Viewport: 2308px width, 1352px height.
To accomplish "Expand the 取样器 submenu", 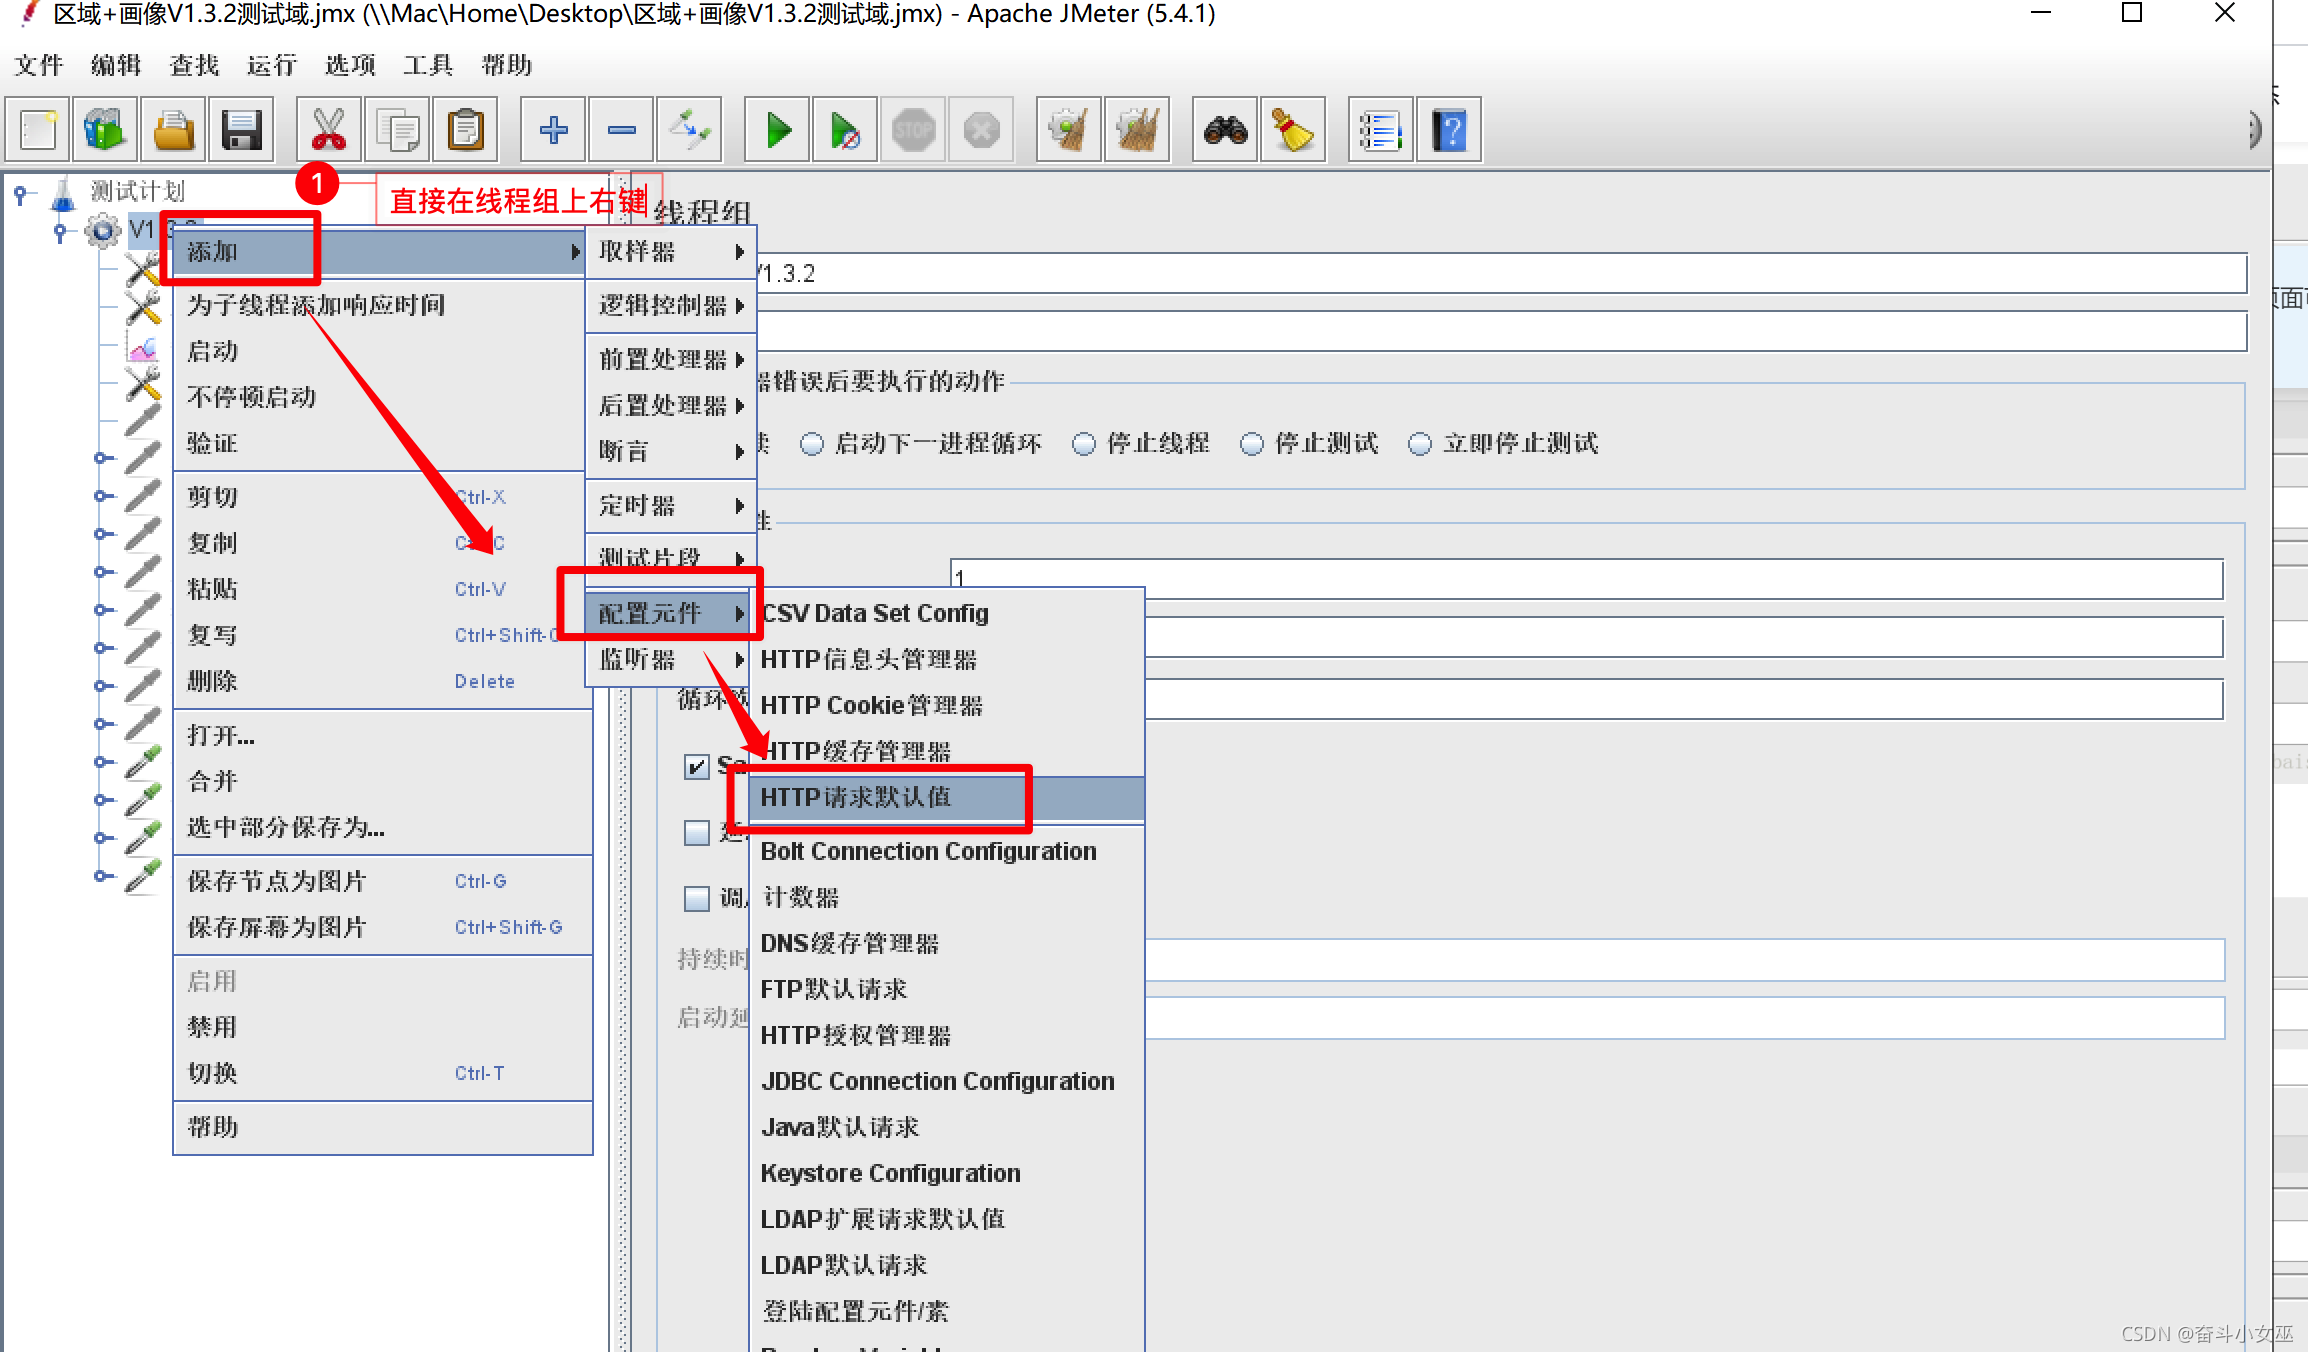I will coord(670,252).
